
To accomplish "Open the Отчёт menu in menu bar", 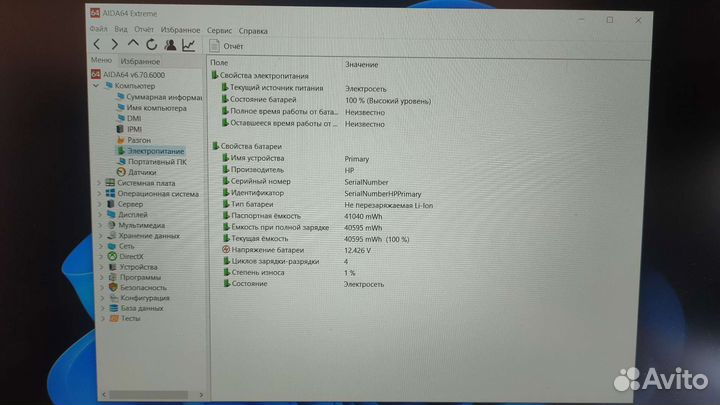I will [x=144, y=29].
